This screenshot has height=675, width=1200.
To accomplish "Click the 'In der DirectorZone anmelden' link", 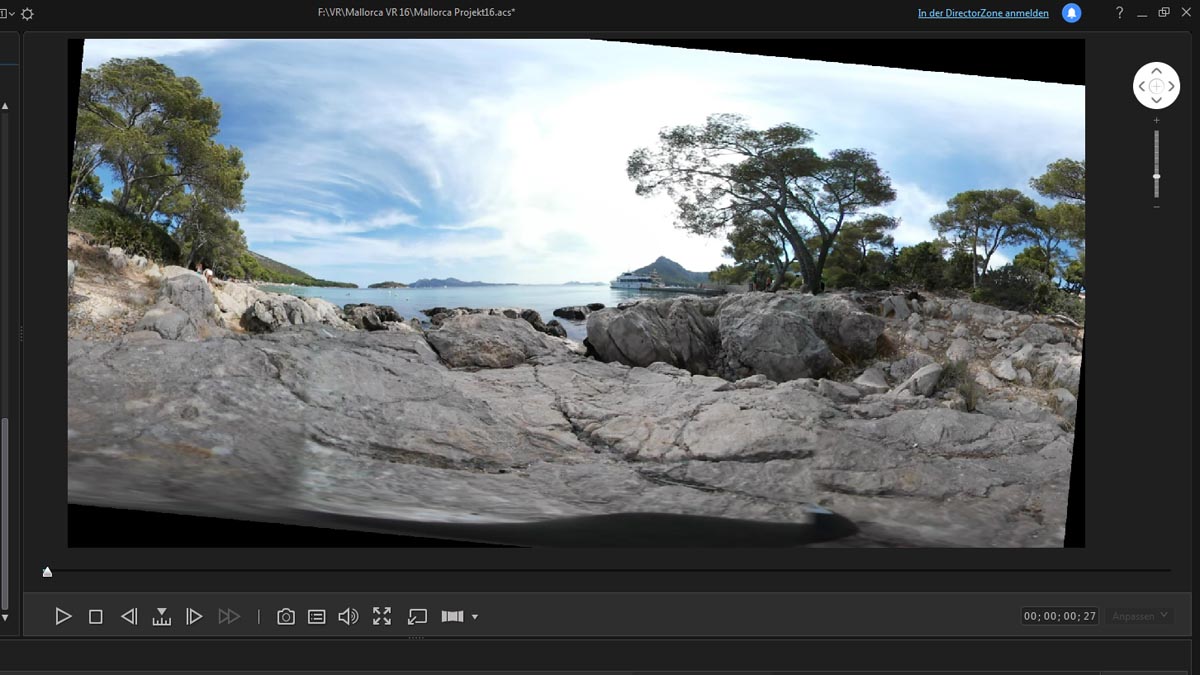I will (x=983, y=13).
